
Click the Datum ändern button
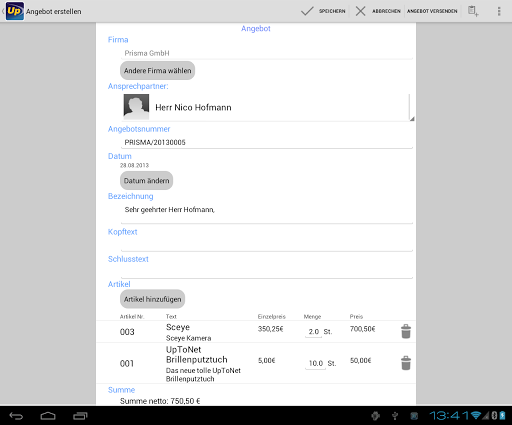146,180
